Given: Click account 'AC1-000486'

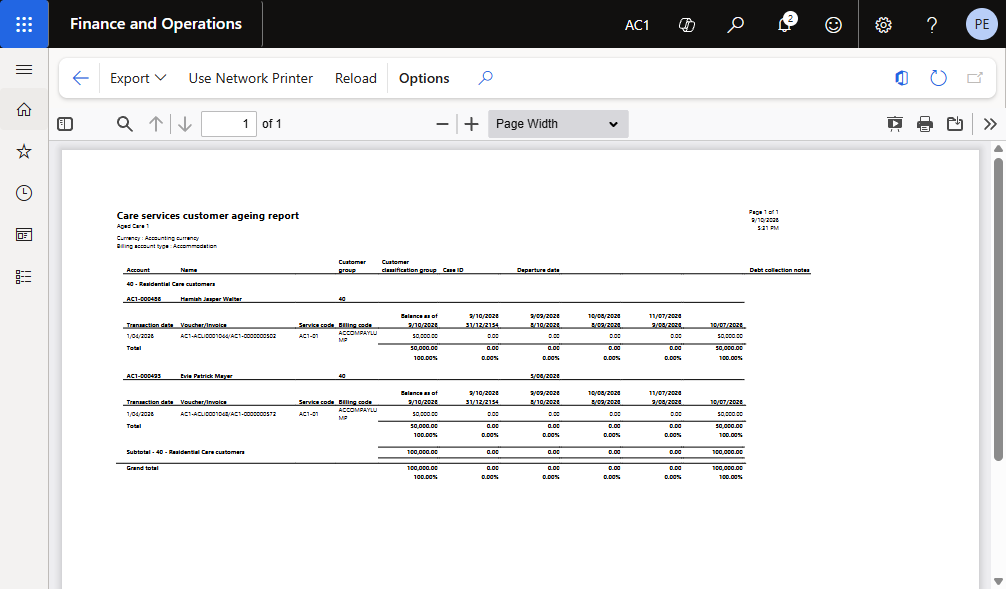Looking at the screenshot, I should pyautogui.click(x=144, y=299).
